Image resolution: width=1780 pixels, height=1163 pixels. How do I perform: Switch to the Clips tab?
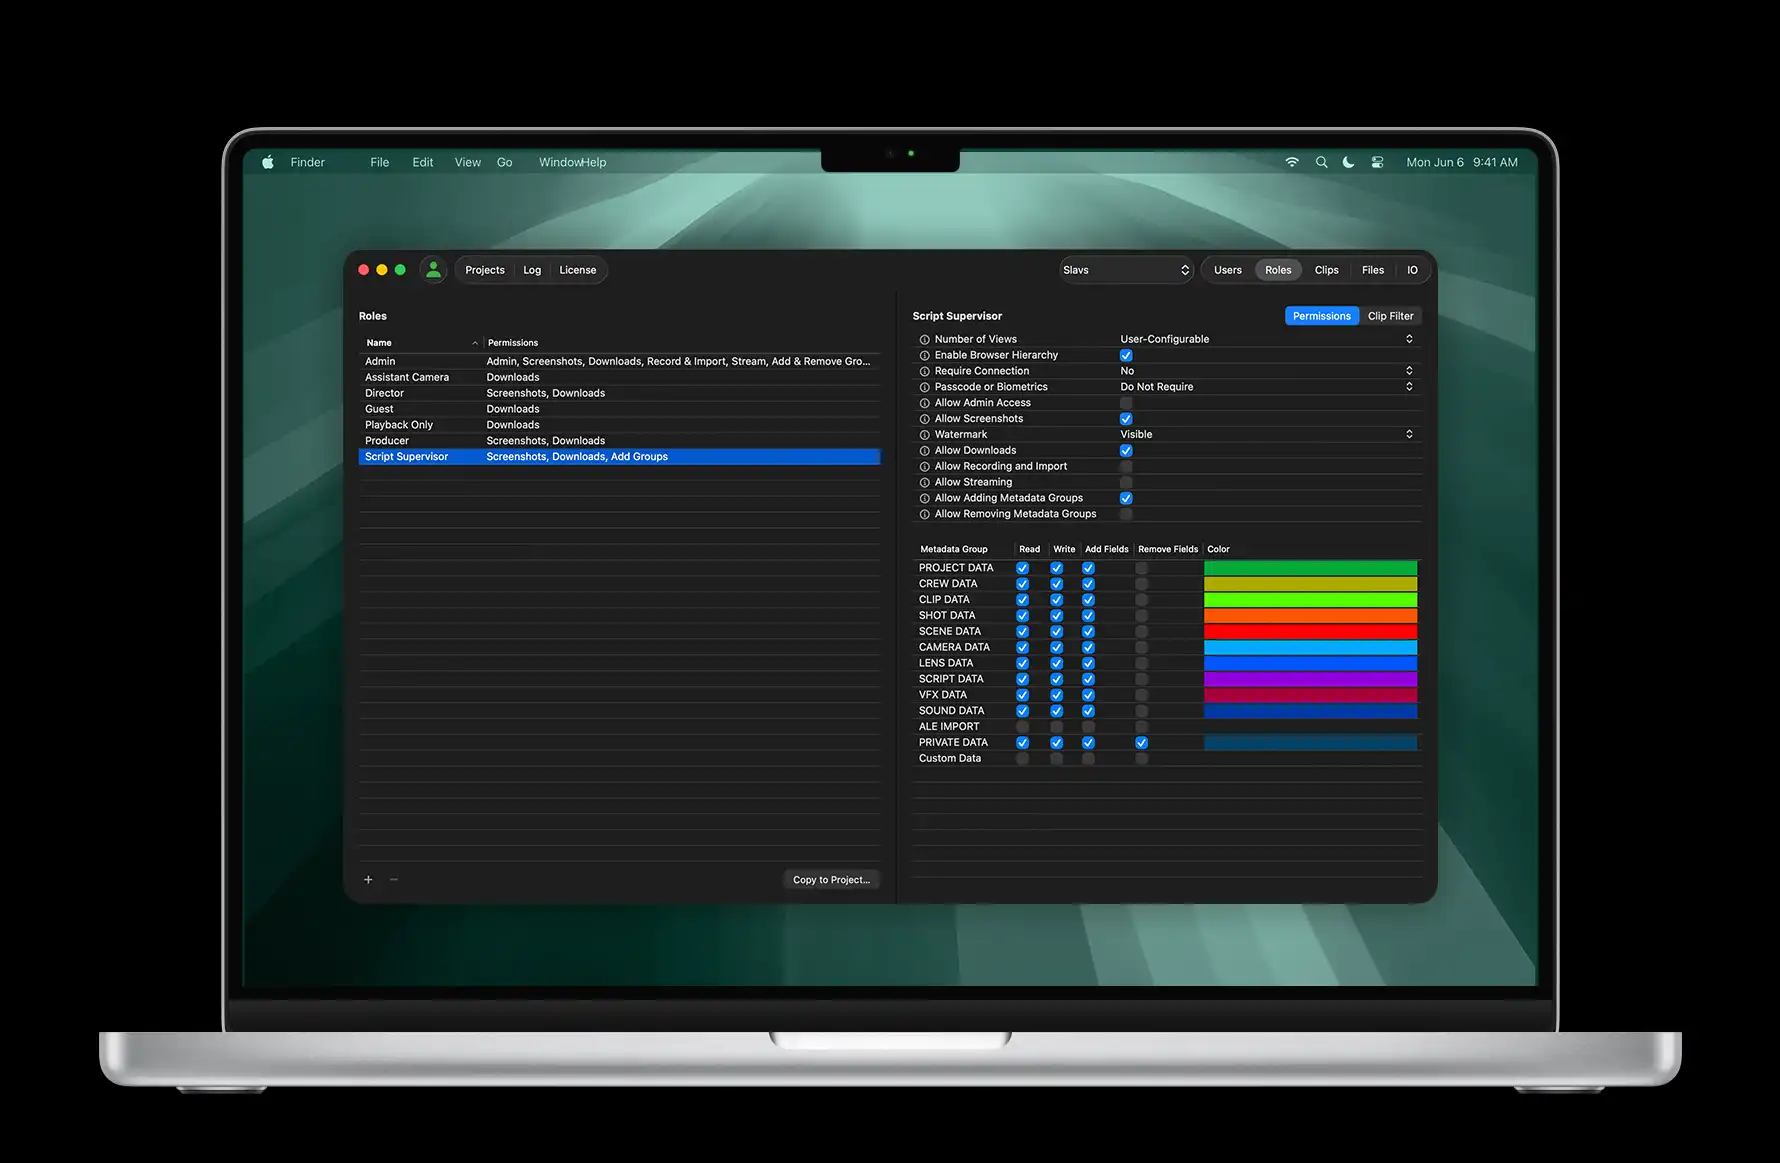tap(1326, 270)
